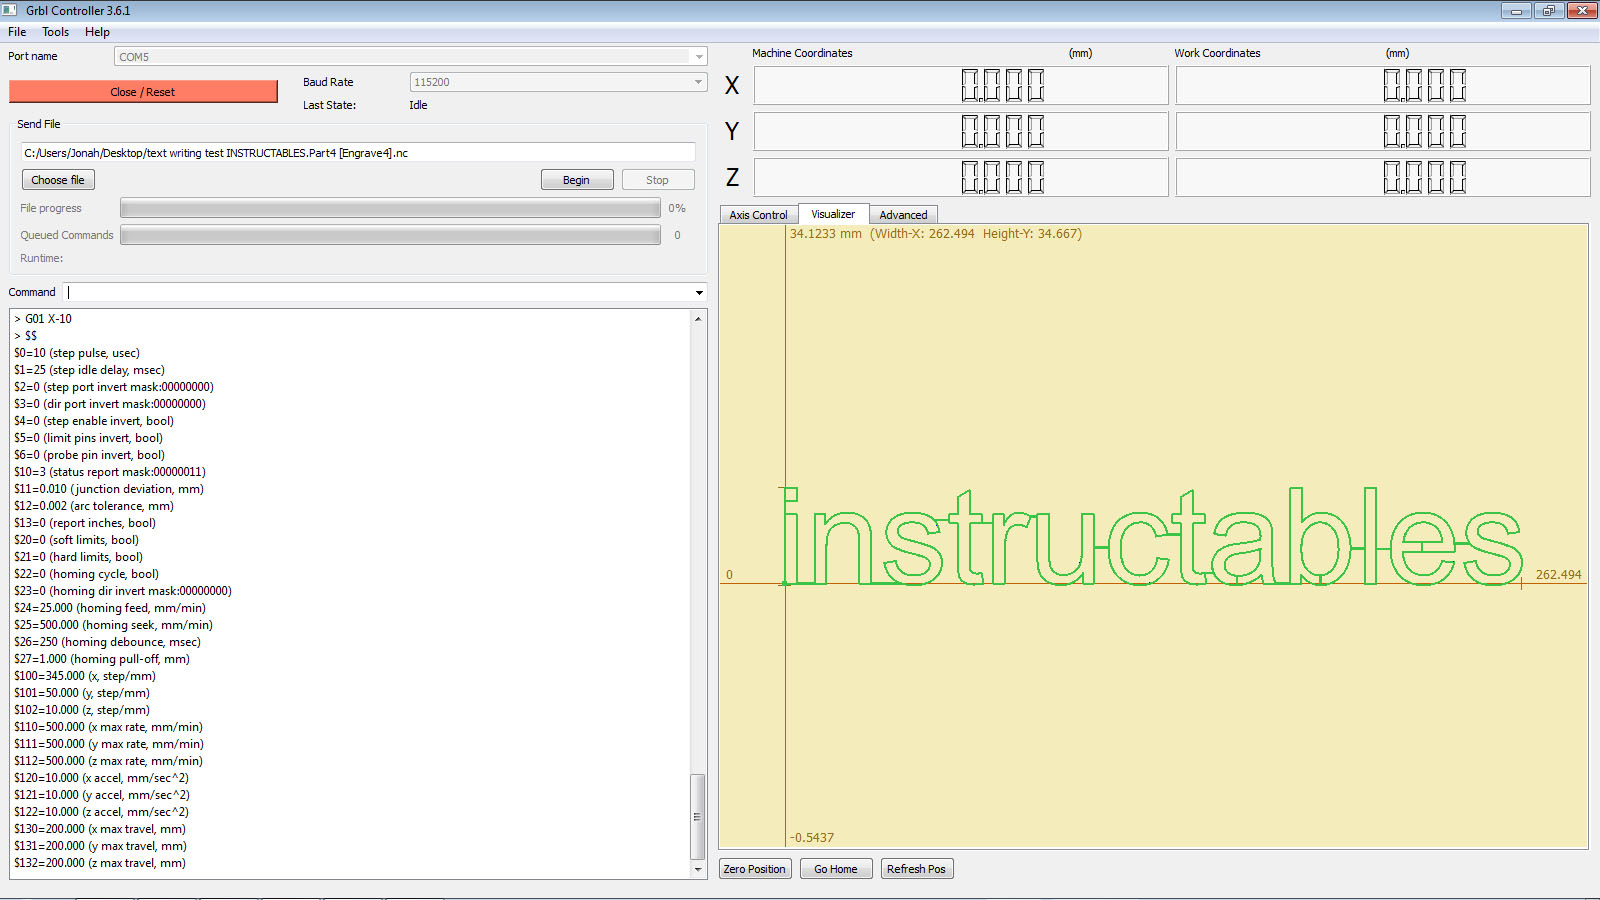Screen dimensions: 1600x900
Task: Click the '$12=0.002 (arc tolerance, mm)' line
Action: click(x=94, y=506)
